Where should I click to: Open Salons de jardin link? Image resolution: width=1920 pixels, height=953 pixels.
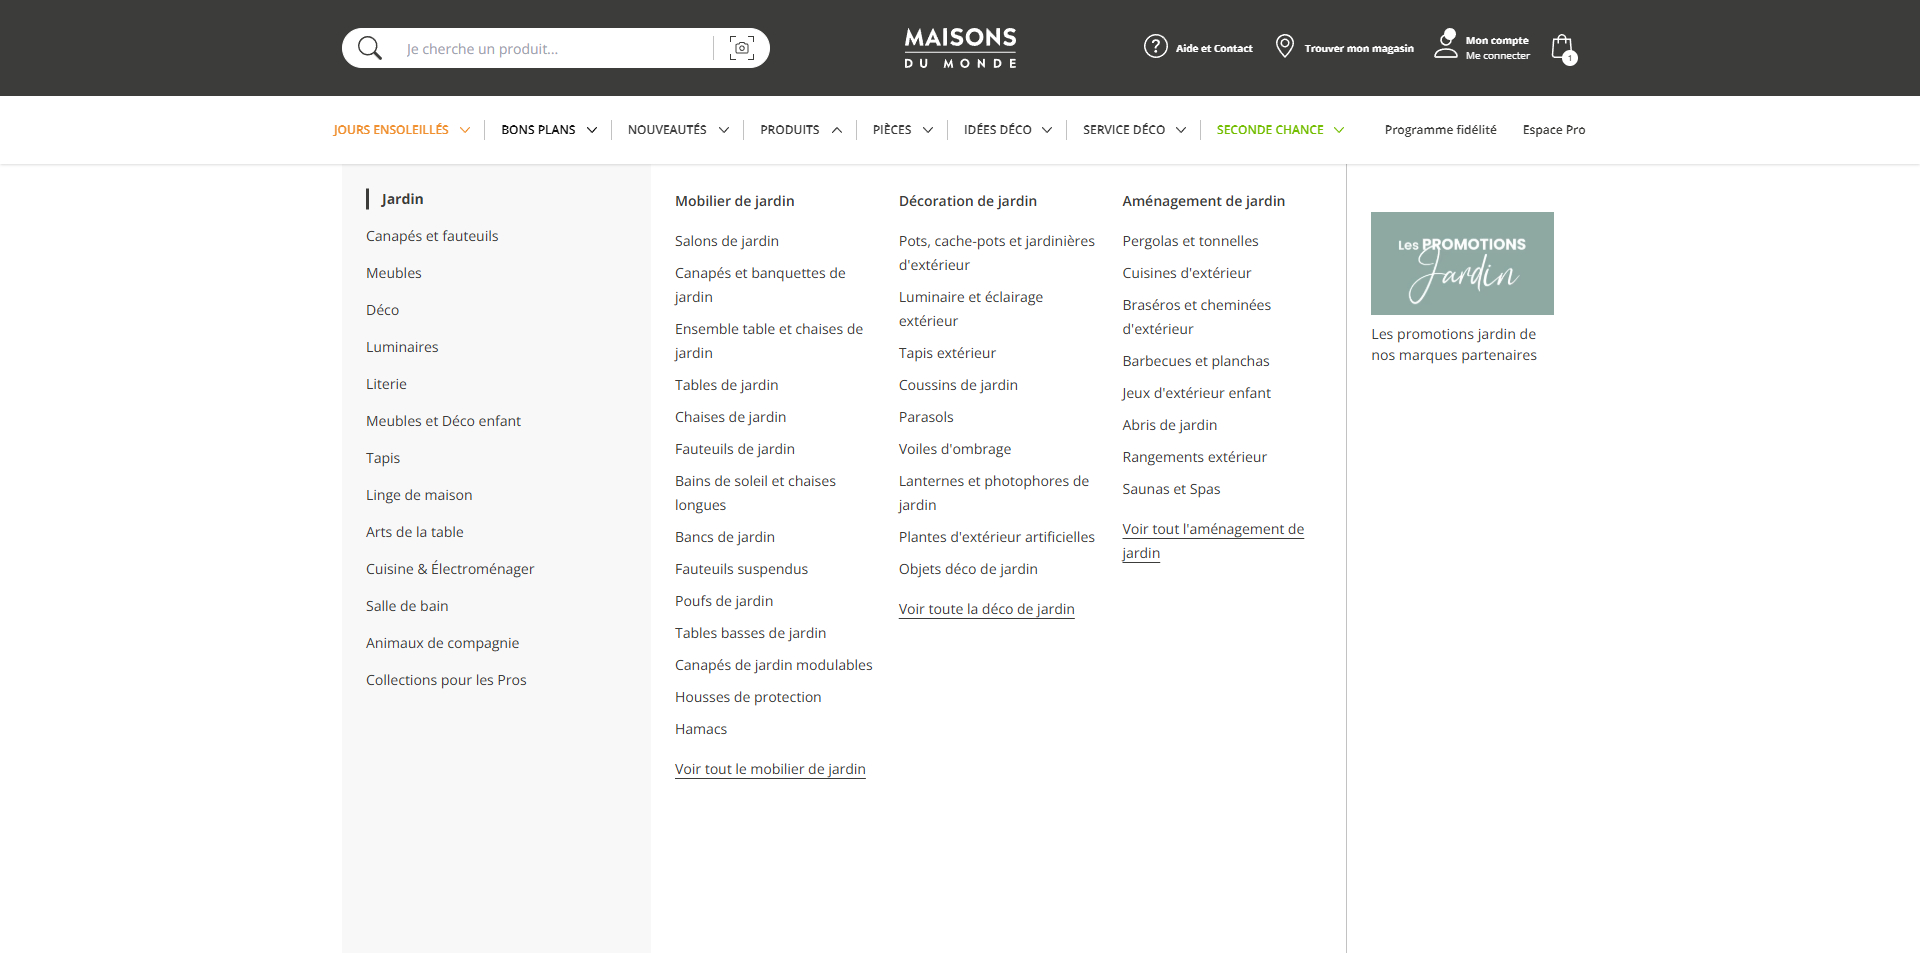pos(727,241)
